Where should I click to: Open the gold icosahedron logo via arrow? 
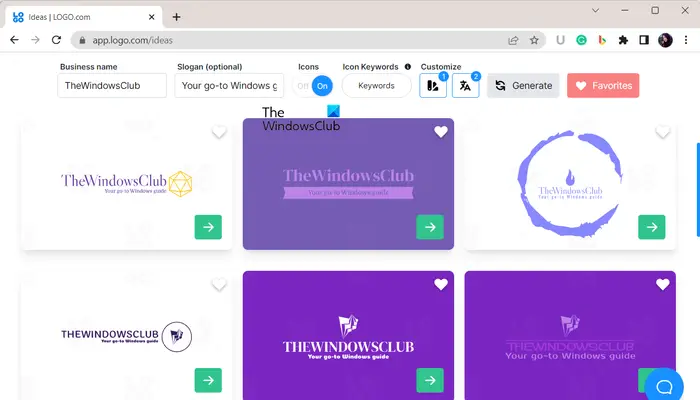tap(208, 227)
